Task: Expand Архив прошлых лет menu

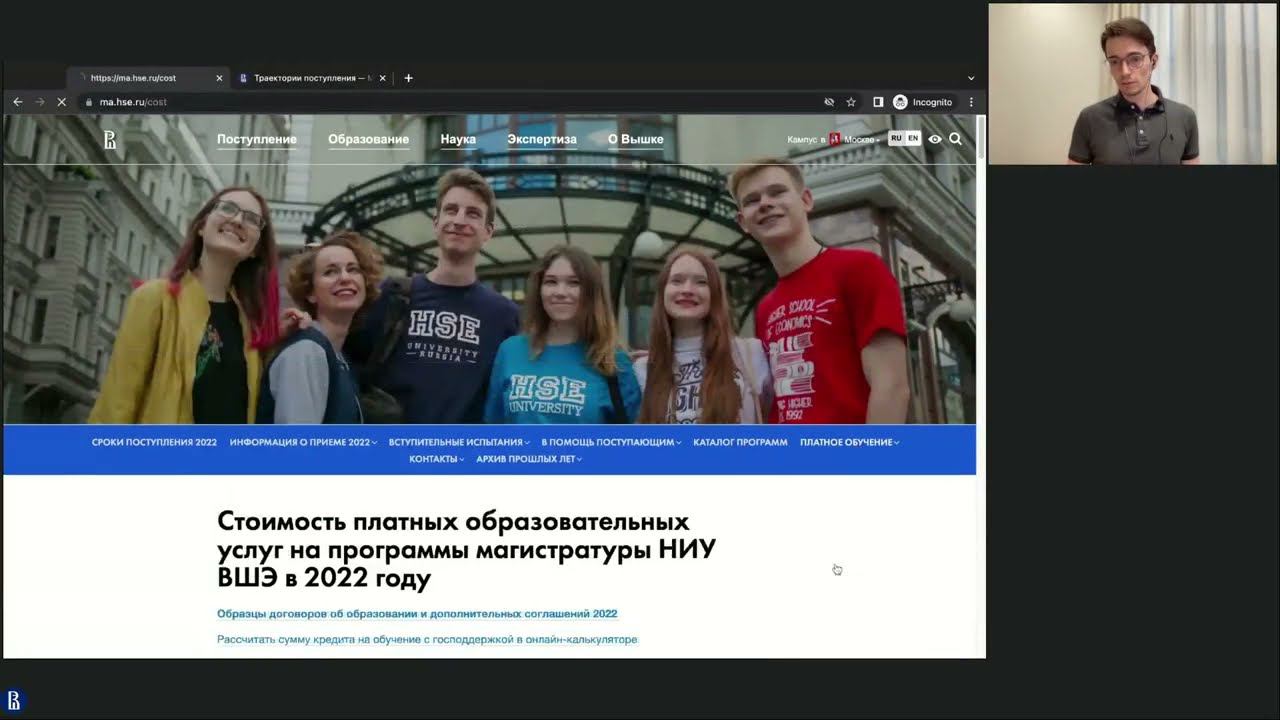Action: click(529, 459)
